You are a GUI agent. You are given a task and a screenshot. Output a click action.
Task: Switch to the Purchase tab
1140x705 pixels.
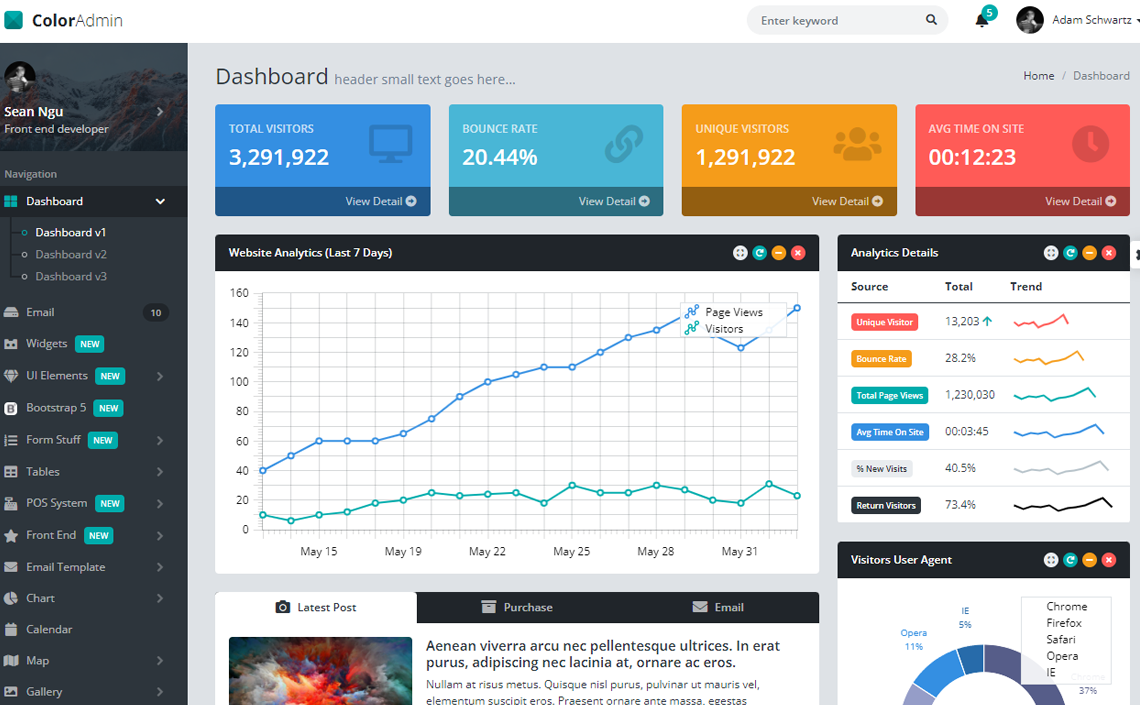pos(517,607)
